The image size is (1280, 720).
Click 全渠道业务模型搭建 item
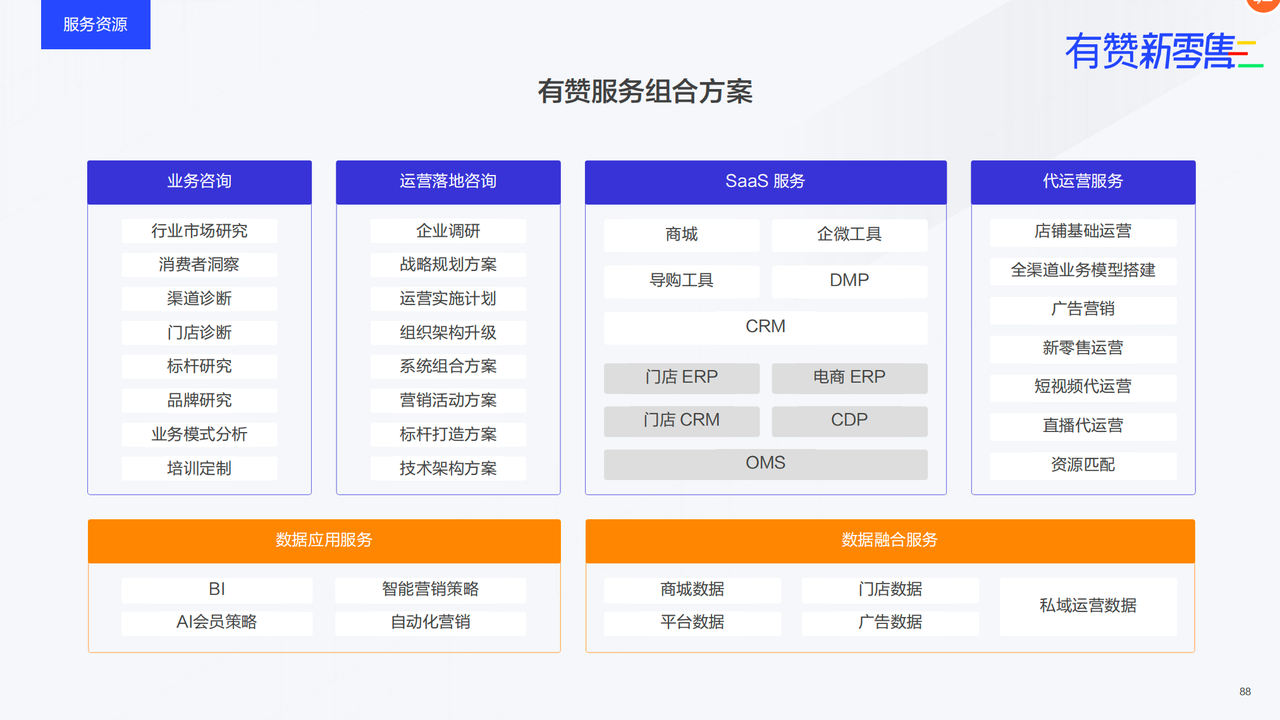[x=1083, y=271]
